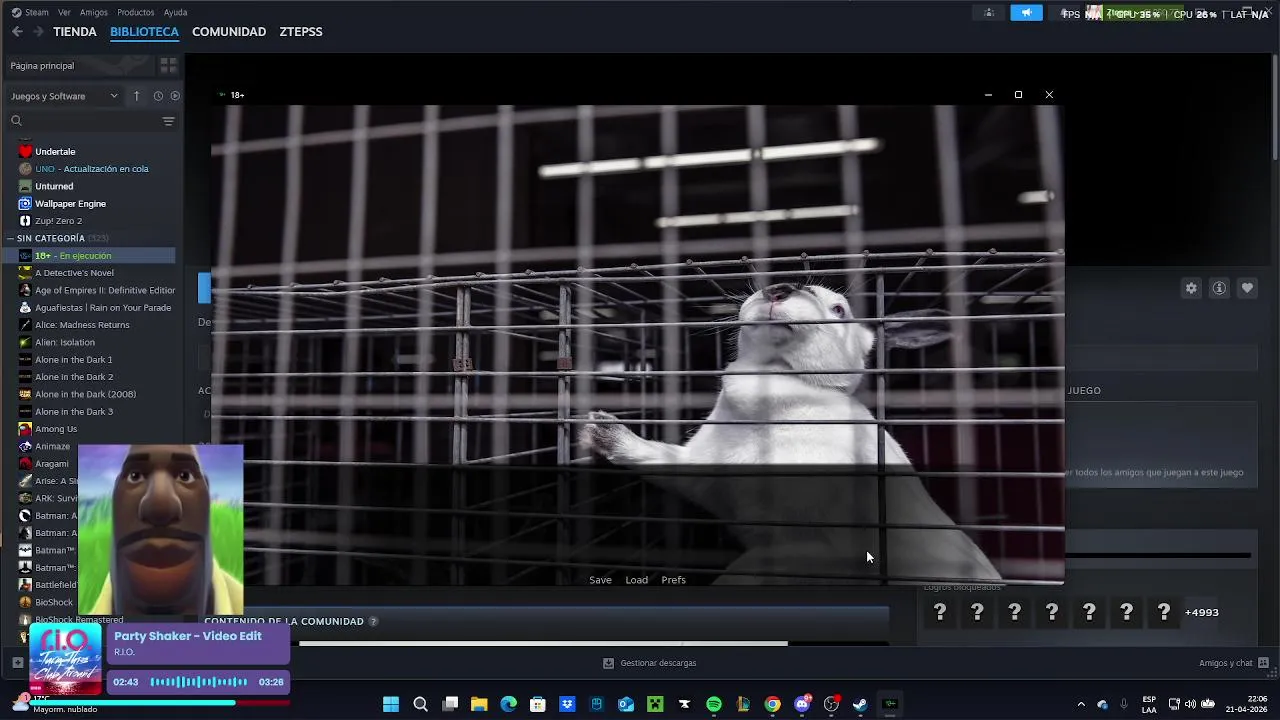Open Amigos y chat

(1234, 663)
